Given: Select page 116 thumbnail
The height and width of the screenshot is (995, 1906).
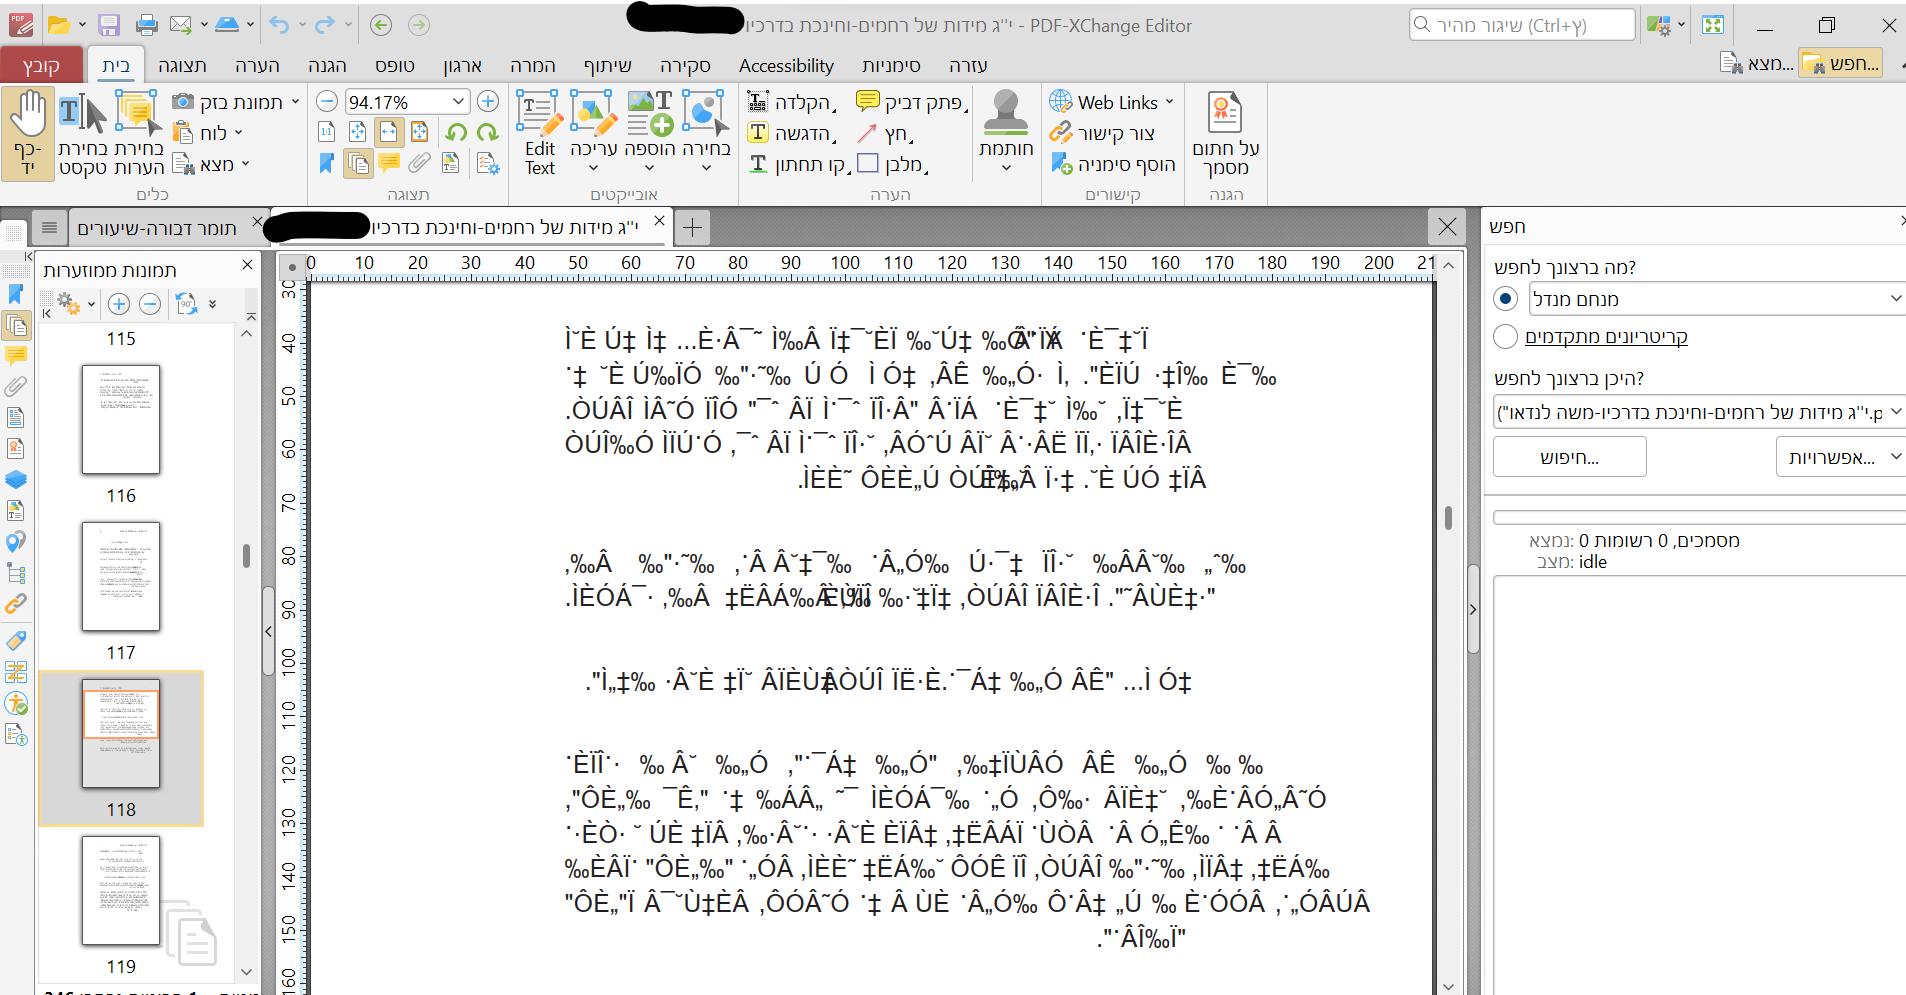Looking at the screenshot, I should [x=121, y=418].
